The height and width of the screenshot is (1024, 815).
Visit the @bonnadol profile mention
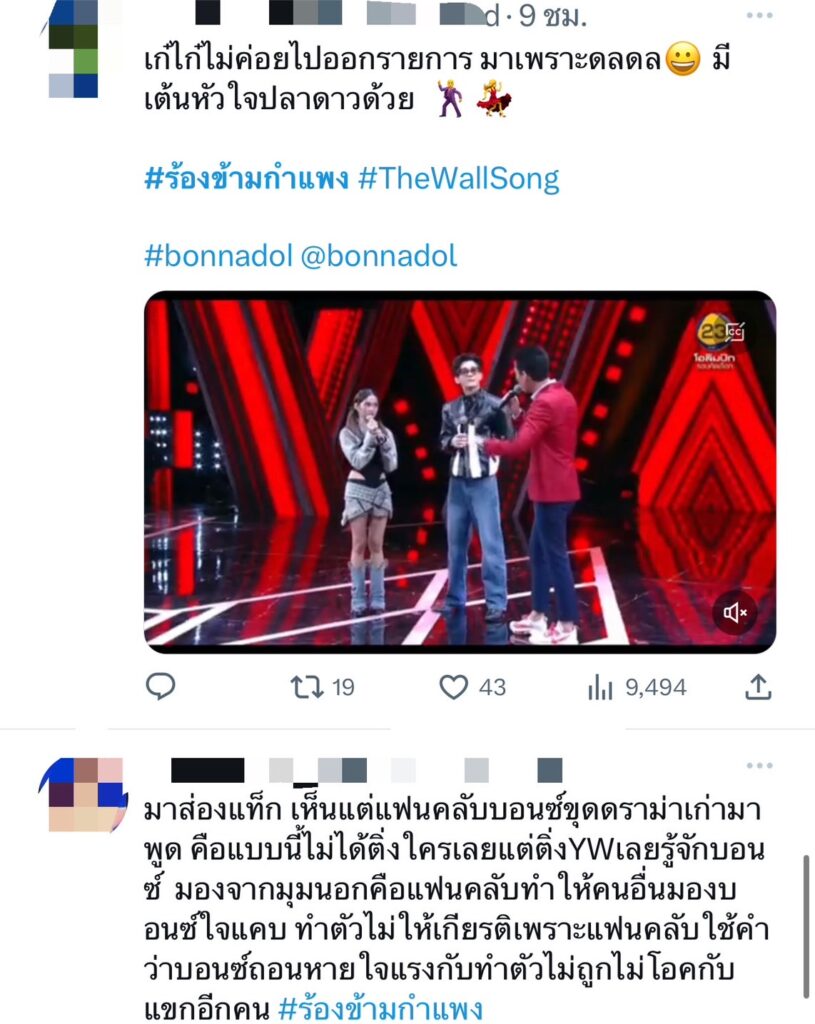379,256
